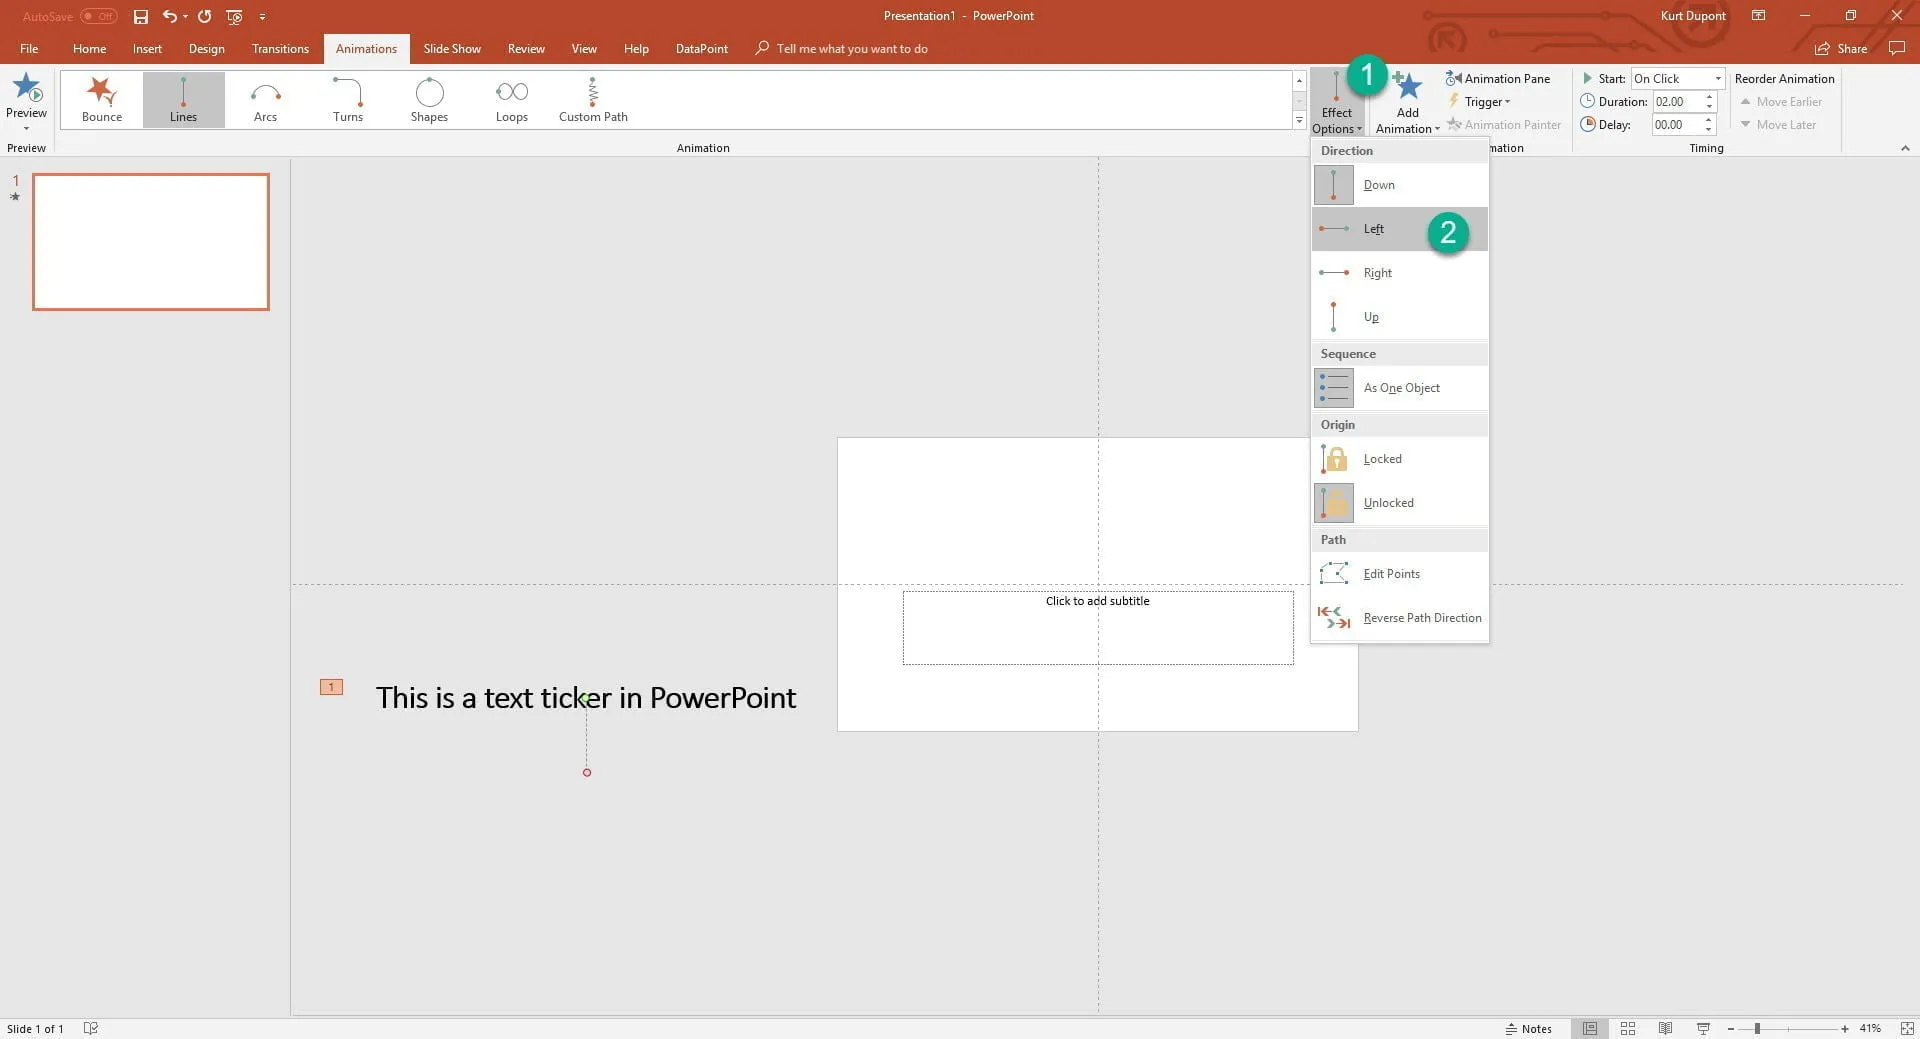Screen dimensions: 1920x1039
Task: Open the File tab
Action: click(29, 48)
